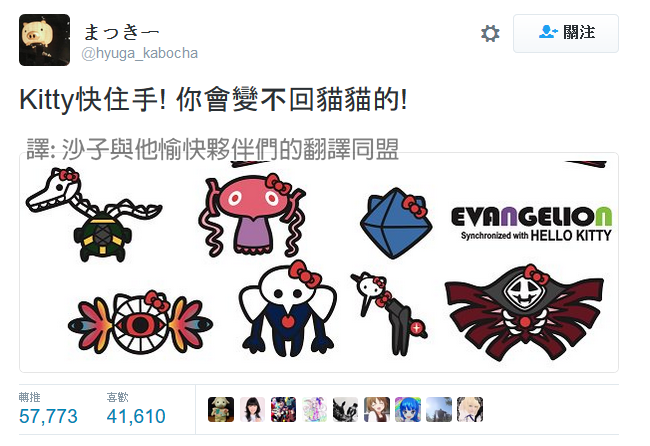The image size is (650, 446).
Task: Open the brown-haired anime girl avatar
Action: coord(377,410)
